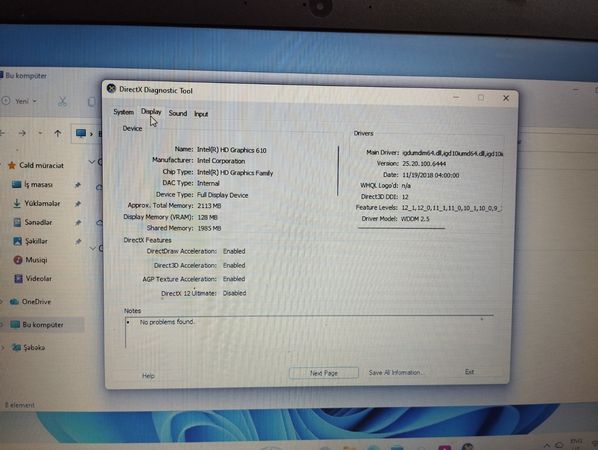
Task: Click the Intel(R) HD Graphics 610 name
Action: click(x=231, y=150)
